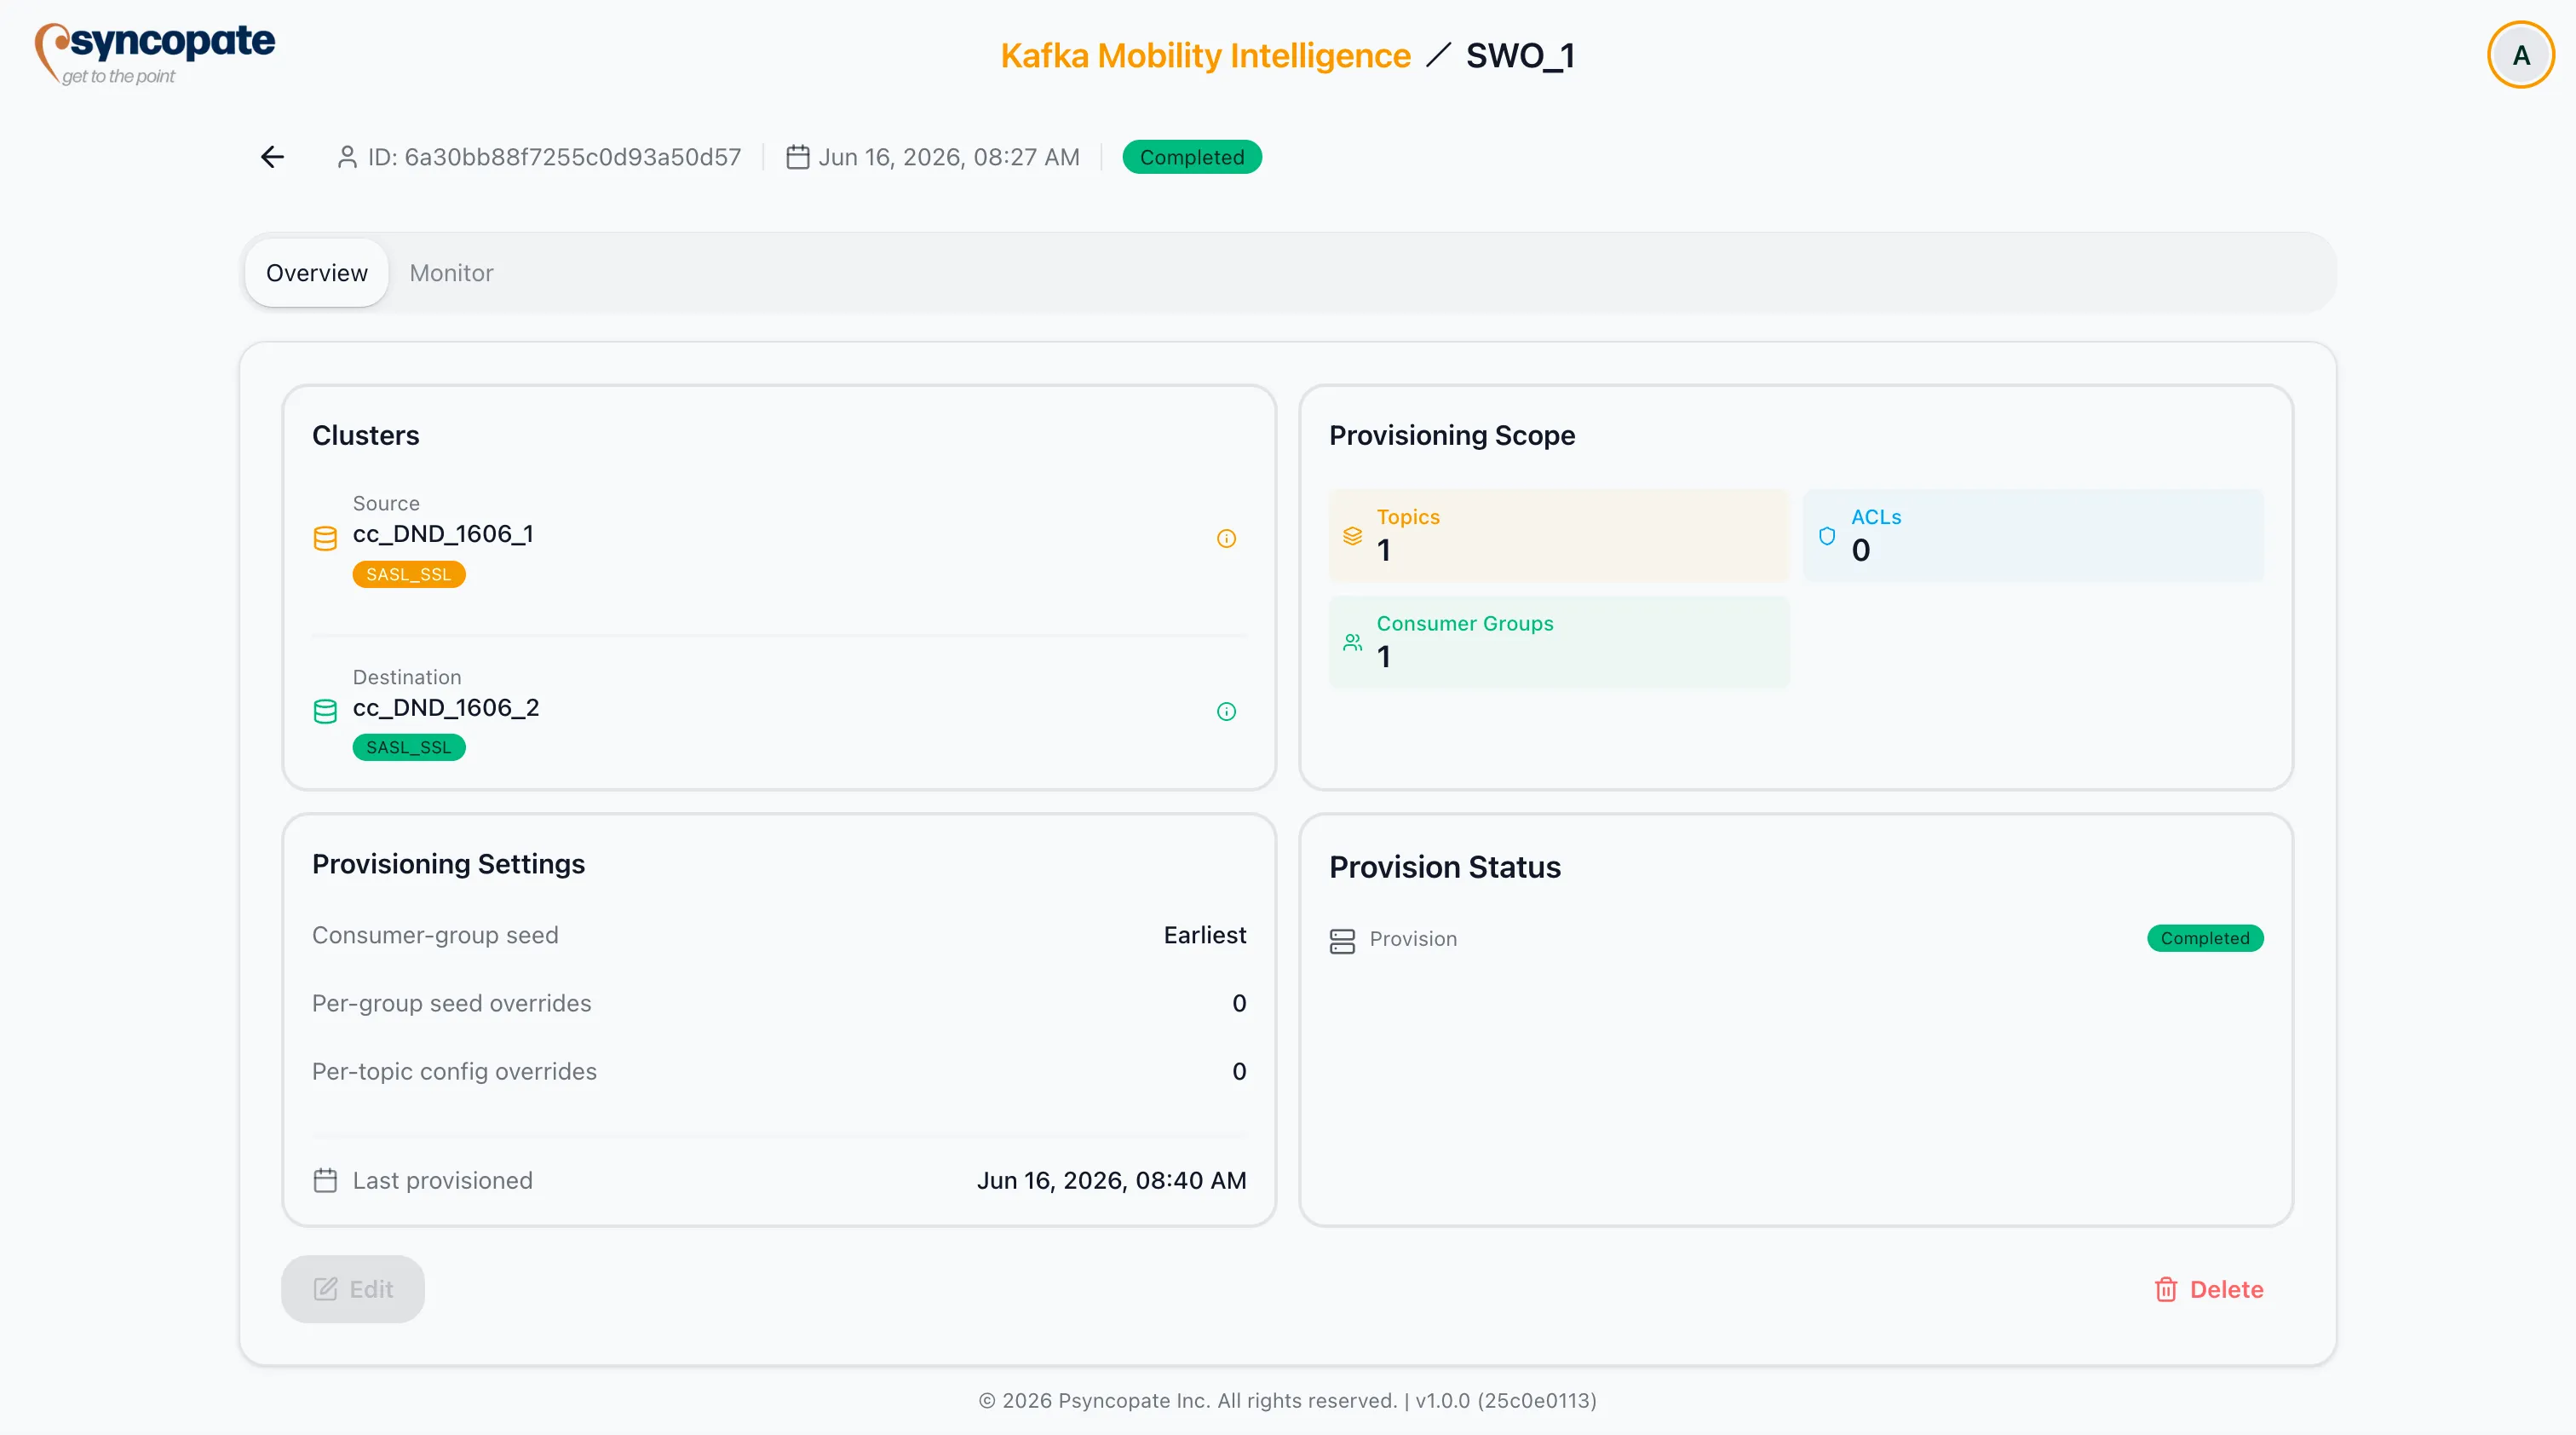Show info for destination cluster cc_DND_1606_2
The image size is (2576, 1435).
click(1226, 712)
